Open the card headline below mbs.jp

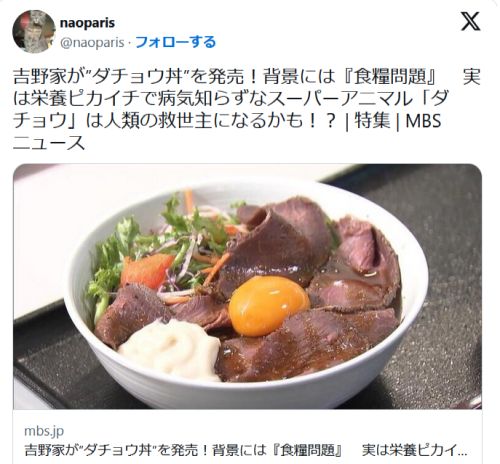tap(246, 450)
